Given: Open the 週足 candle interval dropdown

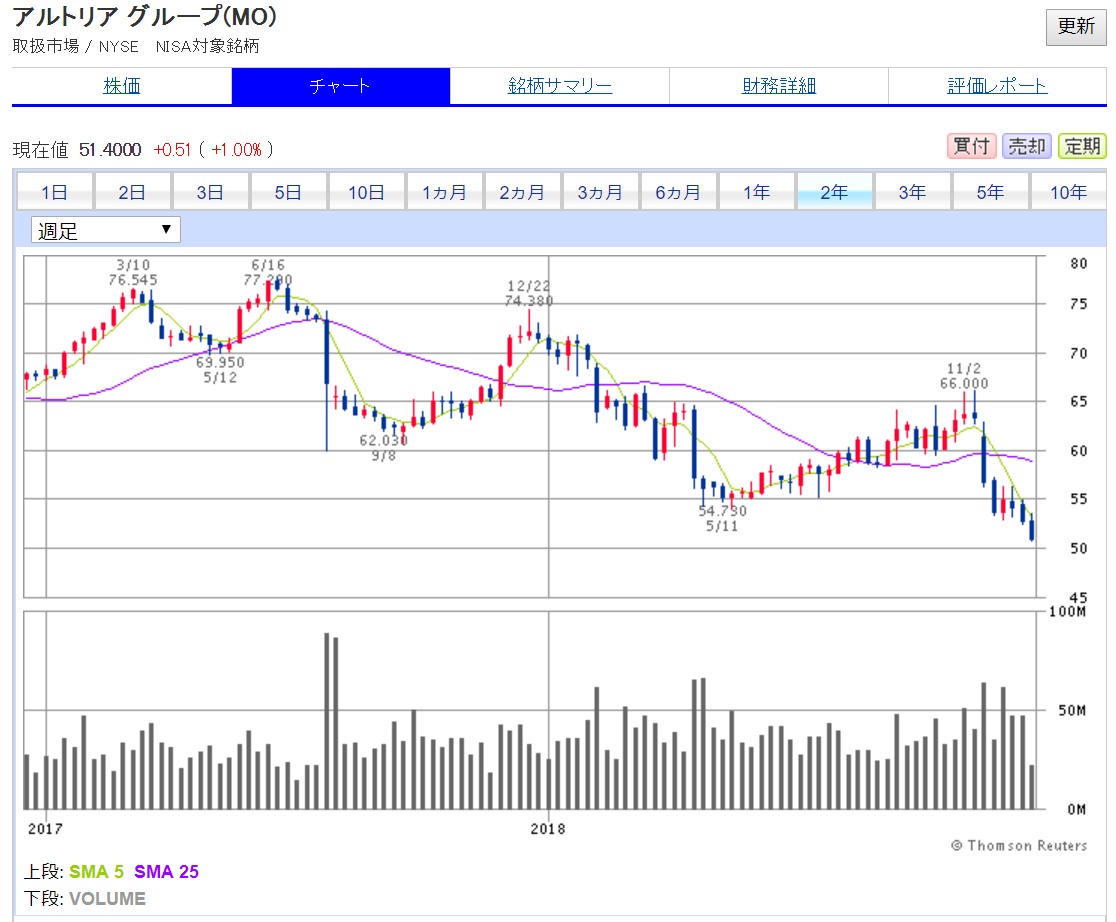Looking at the screenshot, I should (x=105, y=230).
